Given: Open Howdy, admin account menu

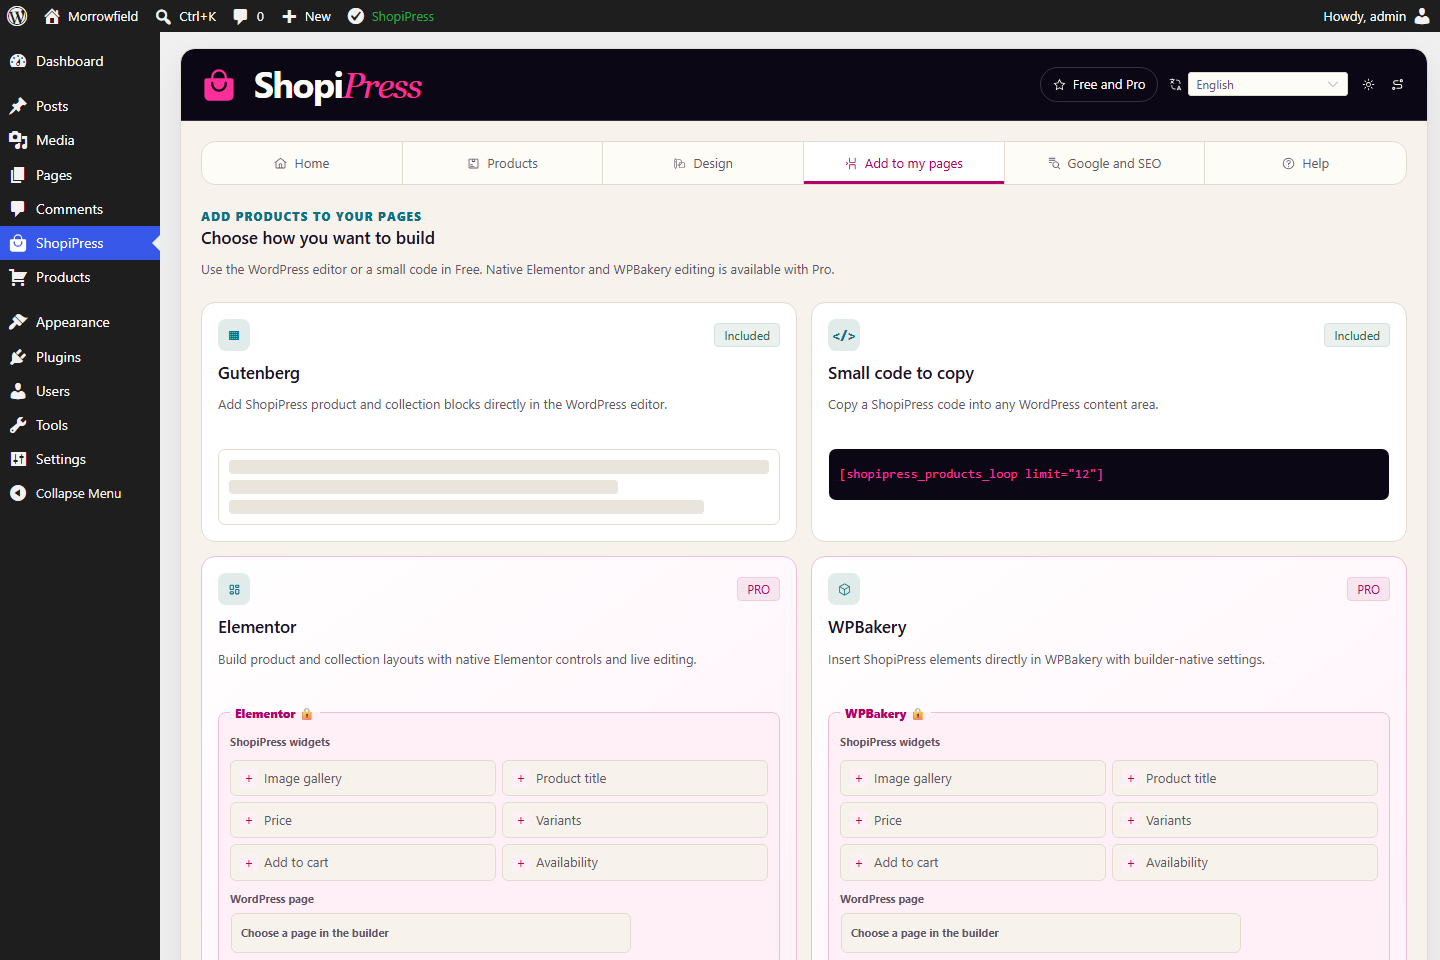Looking at the screenshot, I should 1376,16.
